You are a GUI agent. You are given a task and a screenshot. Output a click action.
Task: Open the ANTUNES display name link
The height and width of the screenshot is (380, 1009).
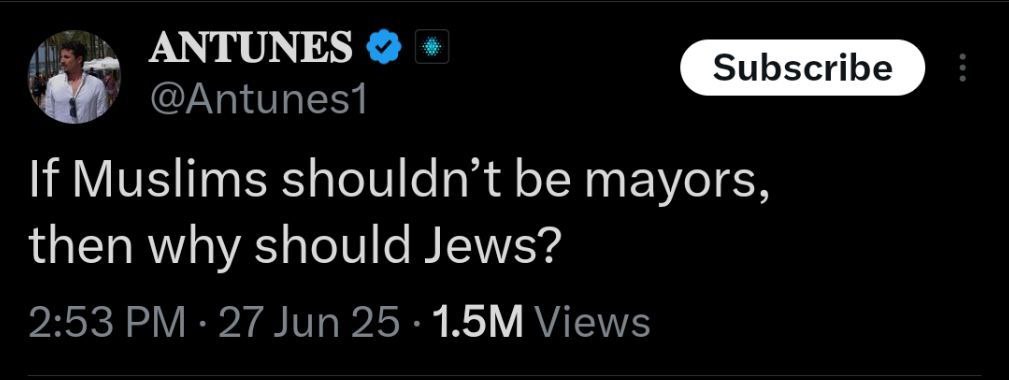pos(251,48)
